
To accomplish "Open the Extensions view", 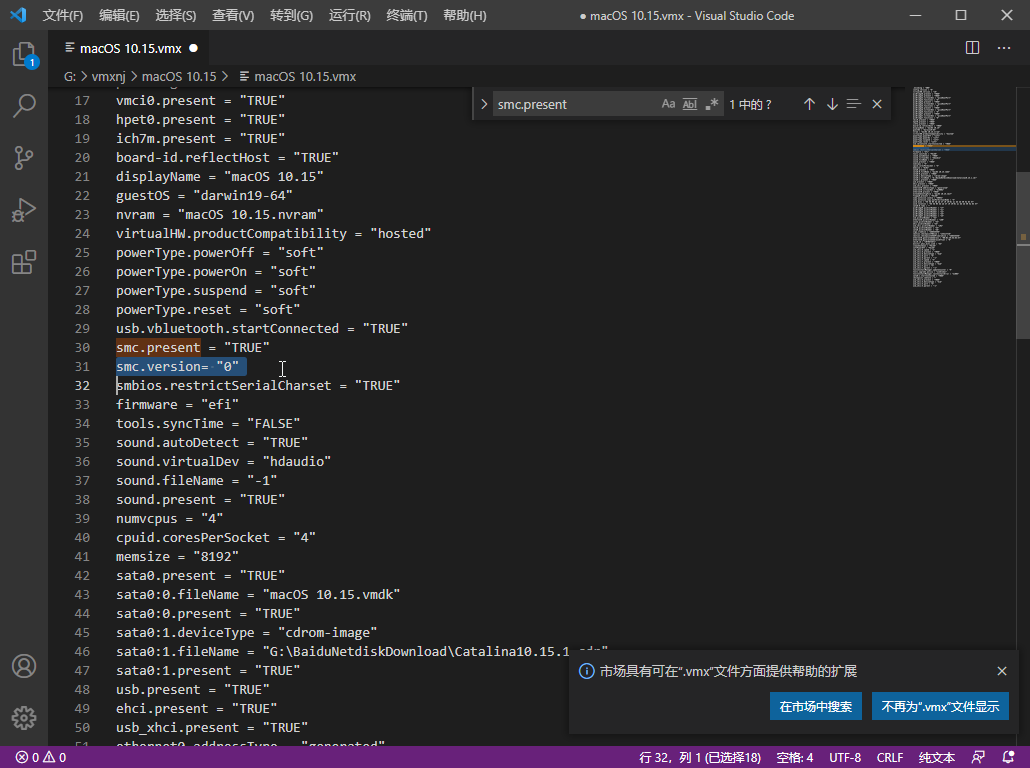I will pos(24,262).
